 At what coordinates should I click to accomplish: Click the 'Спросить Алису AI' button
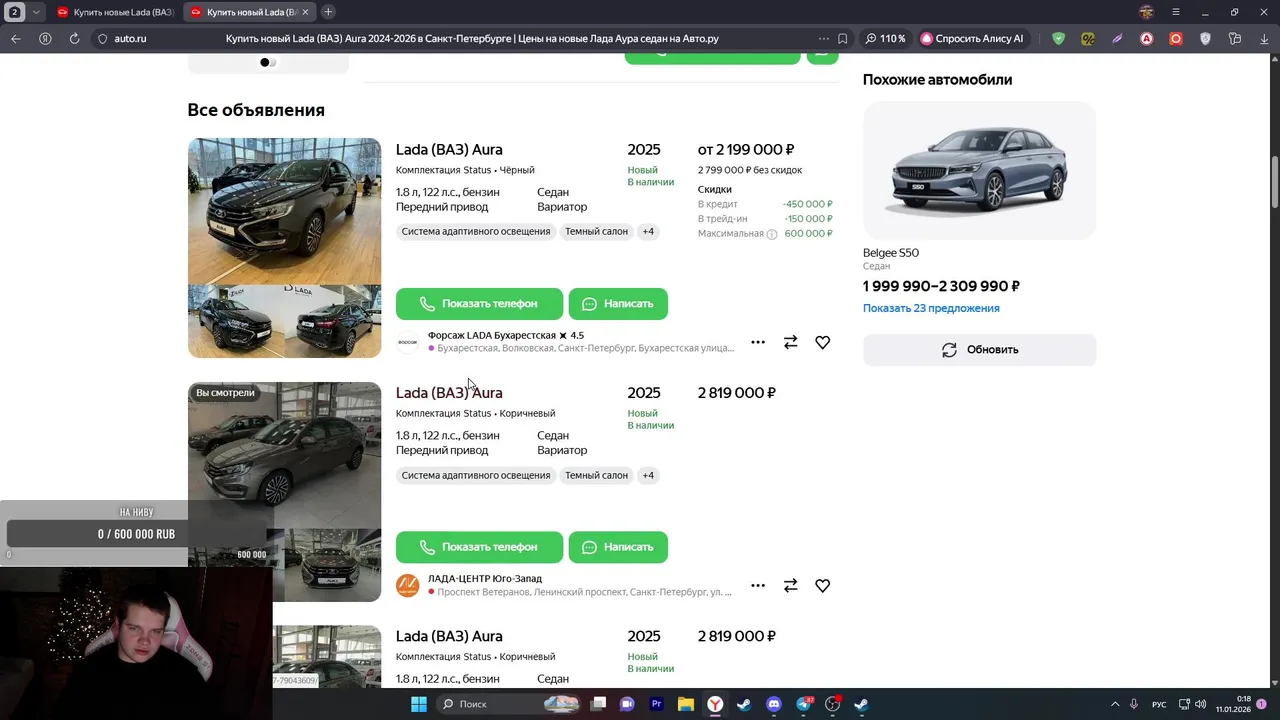[x=972, y=39]
